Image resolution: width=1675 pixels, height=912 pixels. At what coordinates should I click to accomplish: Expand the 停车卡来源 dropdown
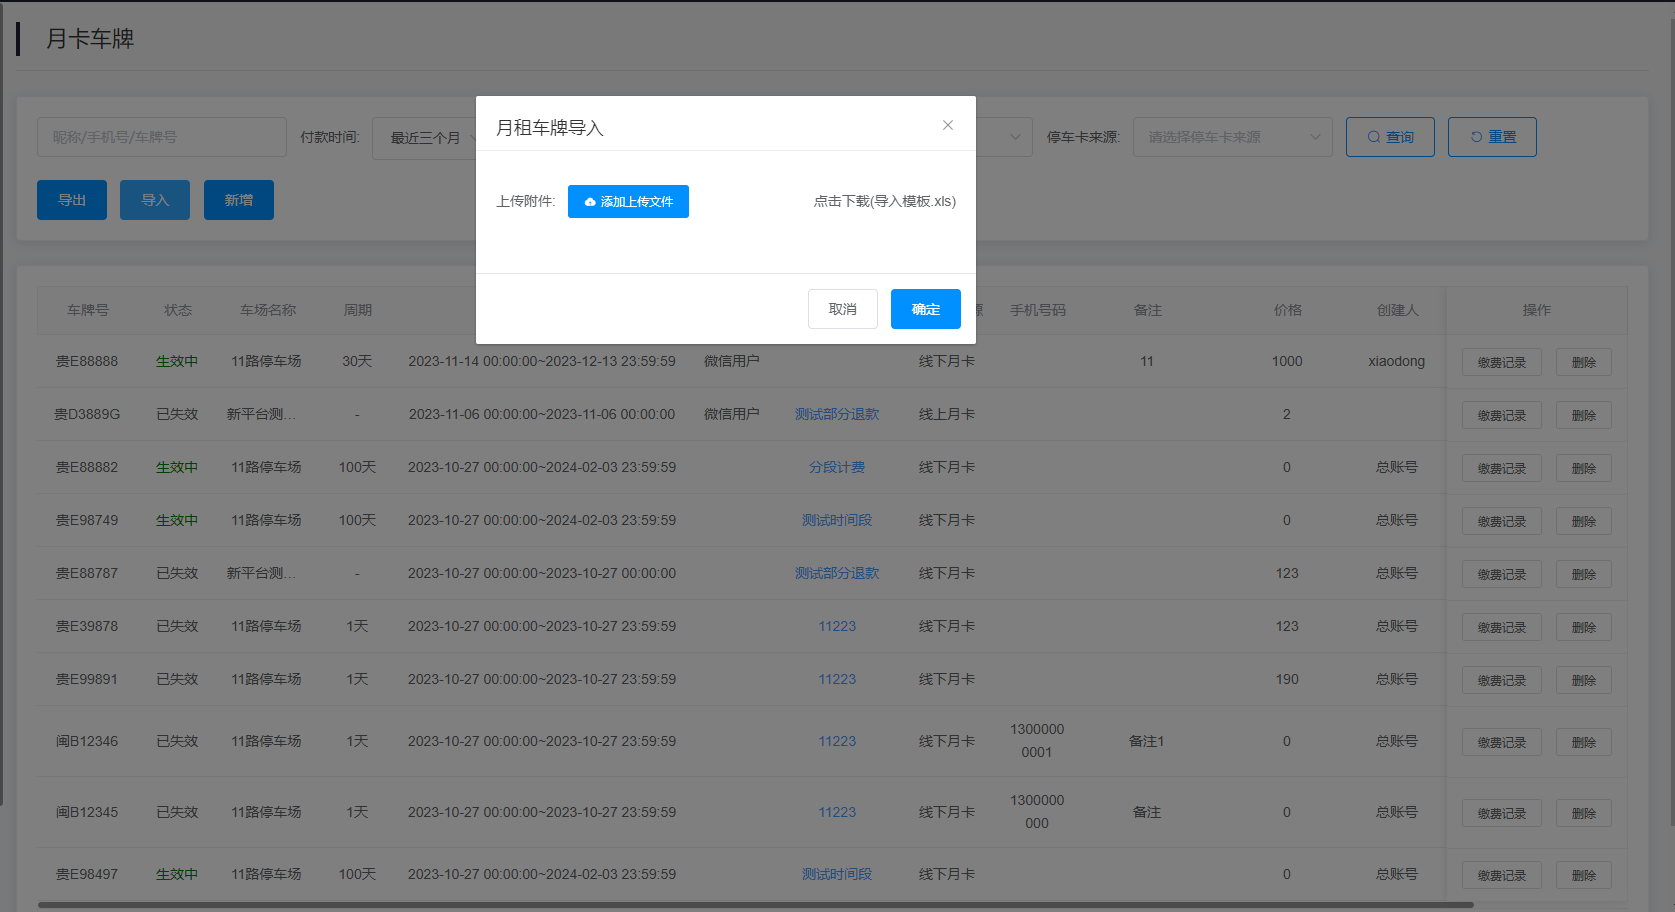(x=1231, y=137)
